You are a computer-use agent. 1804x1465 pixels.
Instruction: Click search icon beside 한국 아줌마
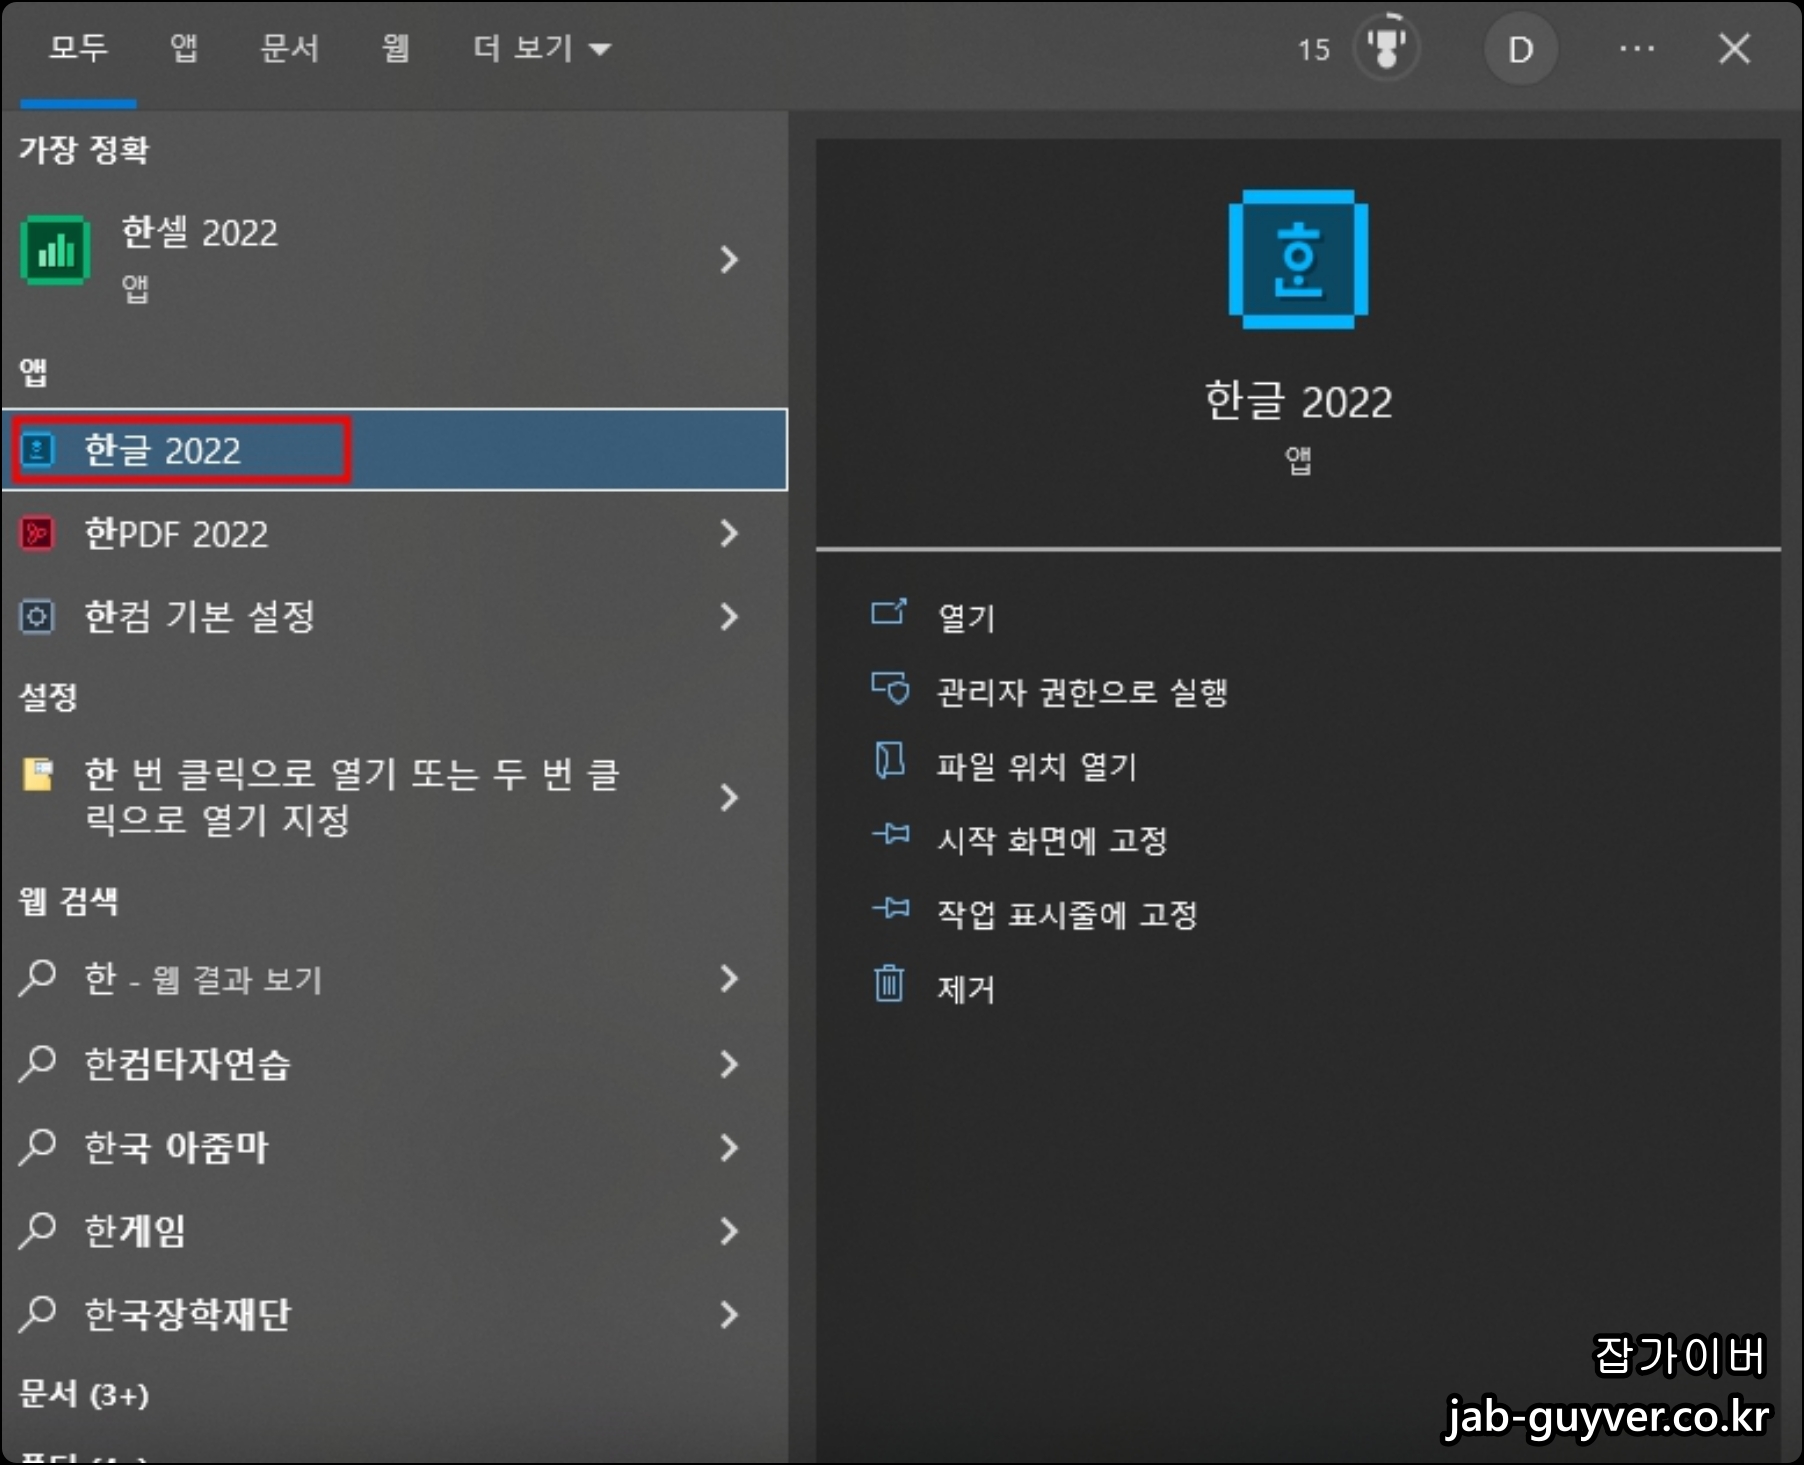pyautogui.click(x=38, y=1146)
